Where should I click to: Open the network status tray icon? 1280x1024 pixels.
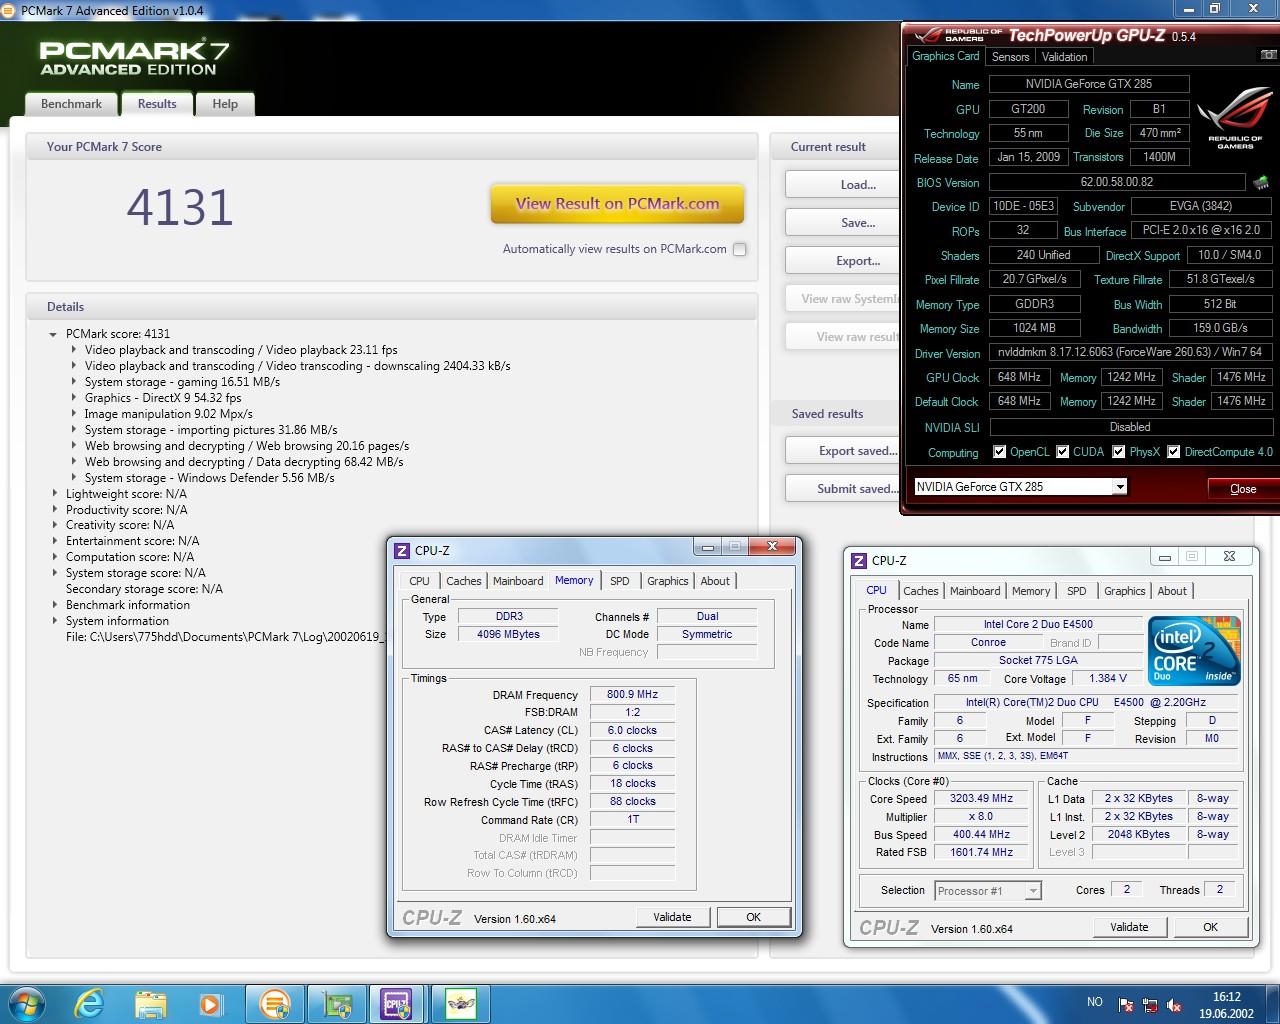pyautogui.click(x=1150, y=1004)
